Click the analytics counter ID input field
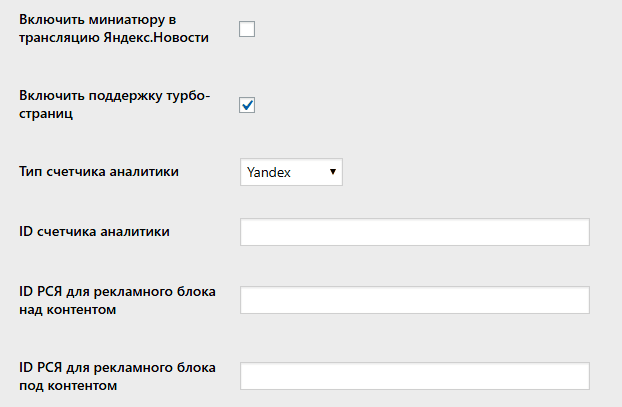Image resolution: width=622 pixels, height=407 pixels. (x=414, y=232)
